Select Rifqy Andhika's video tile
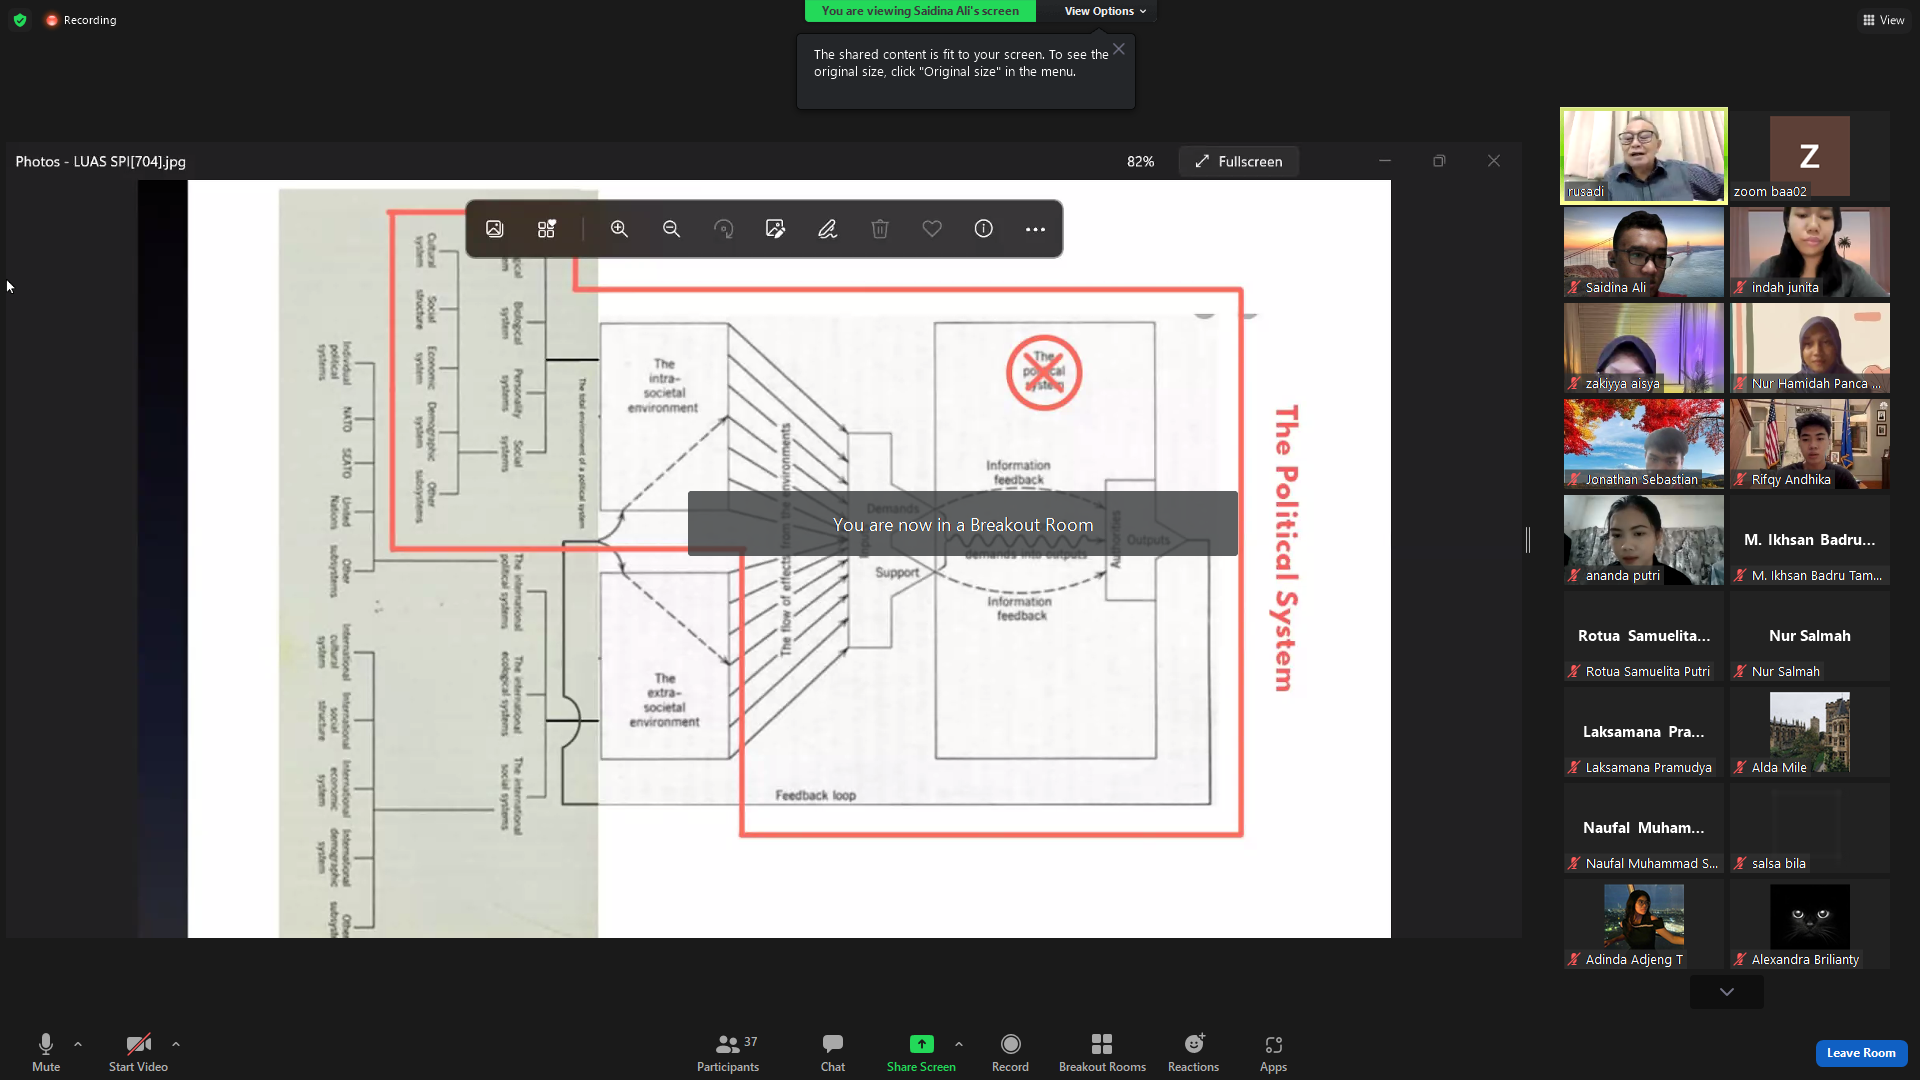The height and width of the screenshot is (1080, 1920). point(1810,444)
